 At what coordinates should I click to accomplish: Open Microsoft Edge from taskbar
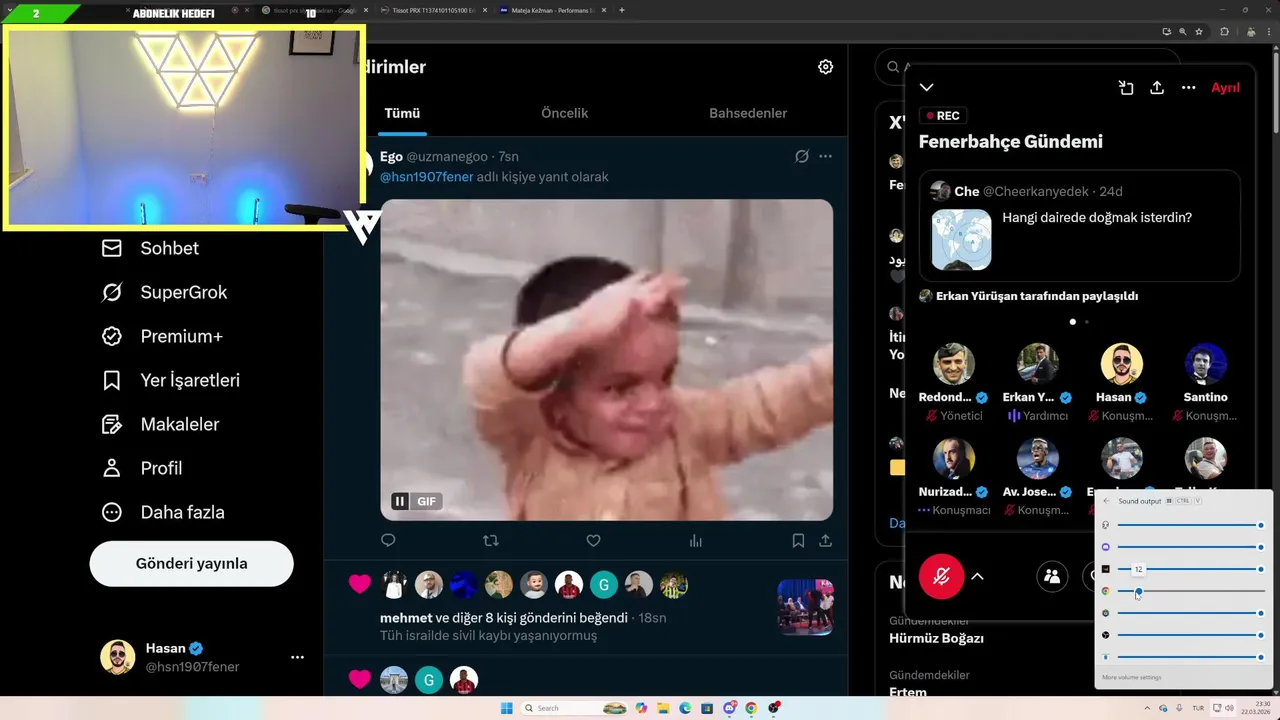pyautogui.click(x=686, y=708)
